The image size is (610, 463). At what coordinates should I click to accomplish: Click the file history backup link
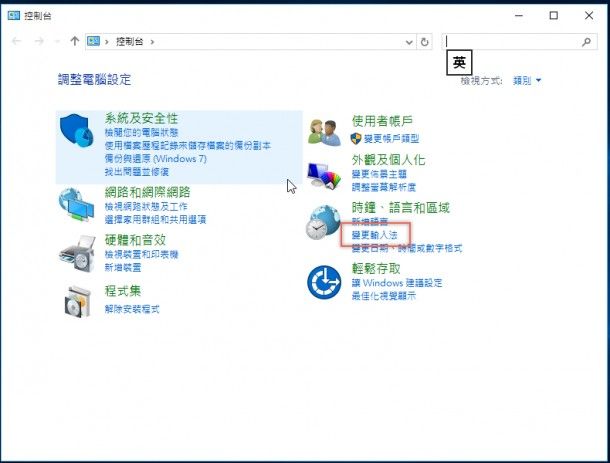[188, 146]
